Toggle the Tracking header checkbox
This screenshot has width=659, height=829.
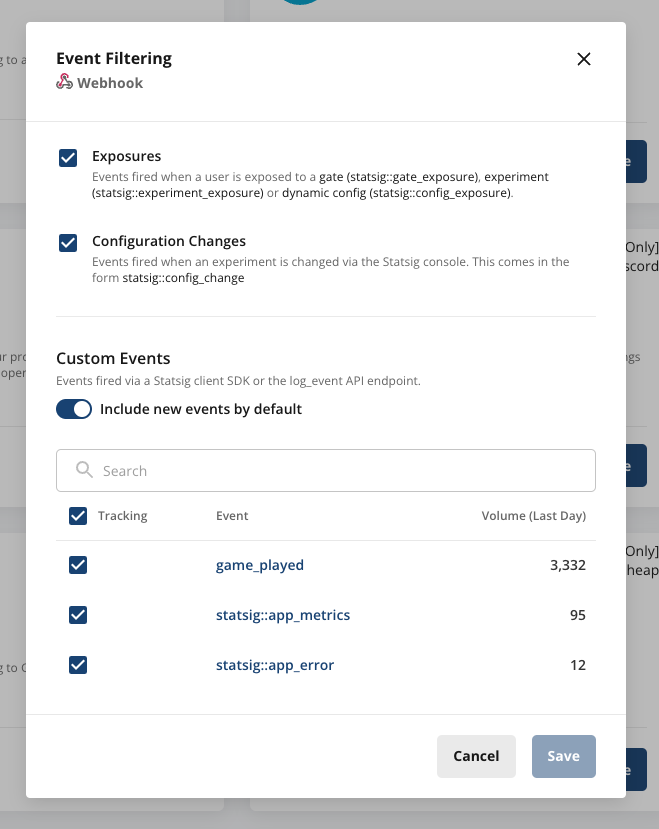[78, 516]
